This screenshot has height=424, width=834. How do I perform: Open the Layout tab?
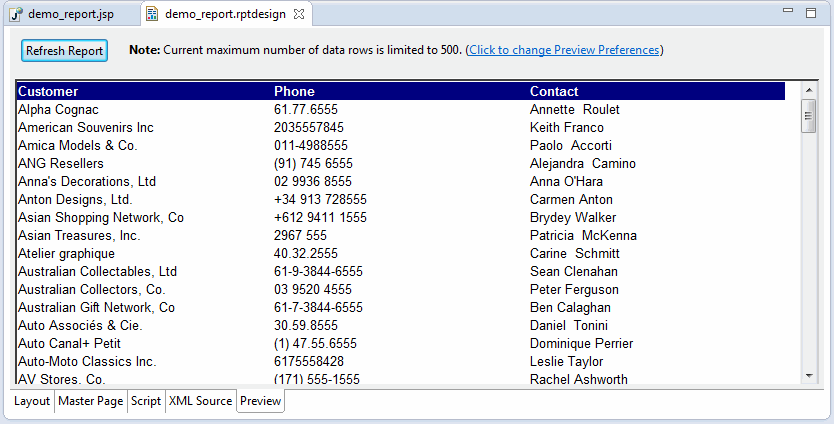pos(31,401)
